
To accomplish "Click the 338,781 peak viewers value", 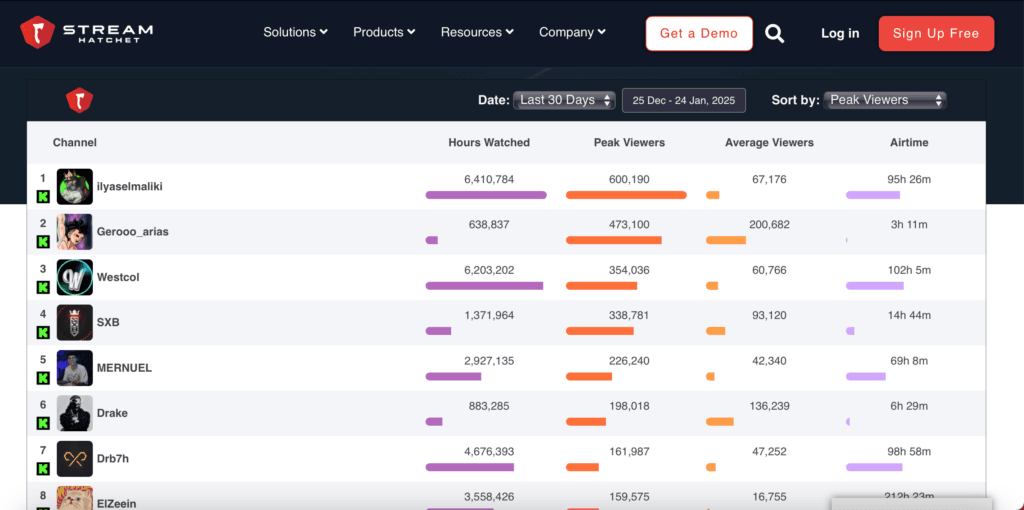I will click(x=629, y=315).
